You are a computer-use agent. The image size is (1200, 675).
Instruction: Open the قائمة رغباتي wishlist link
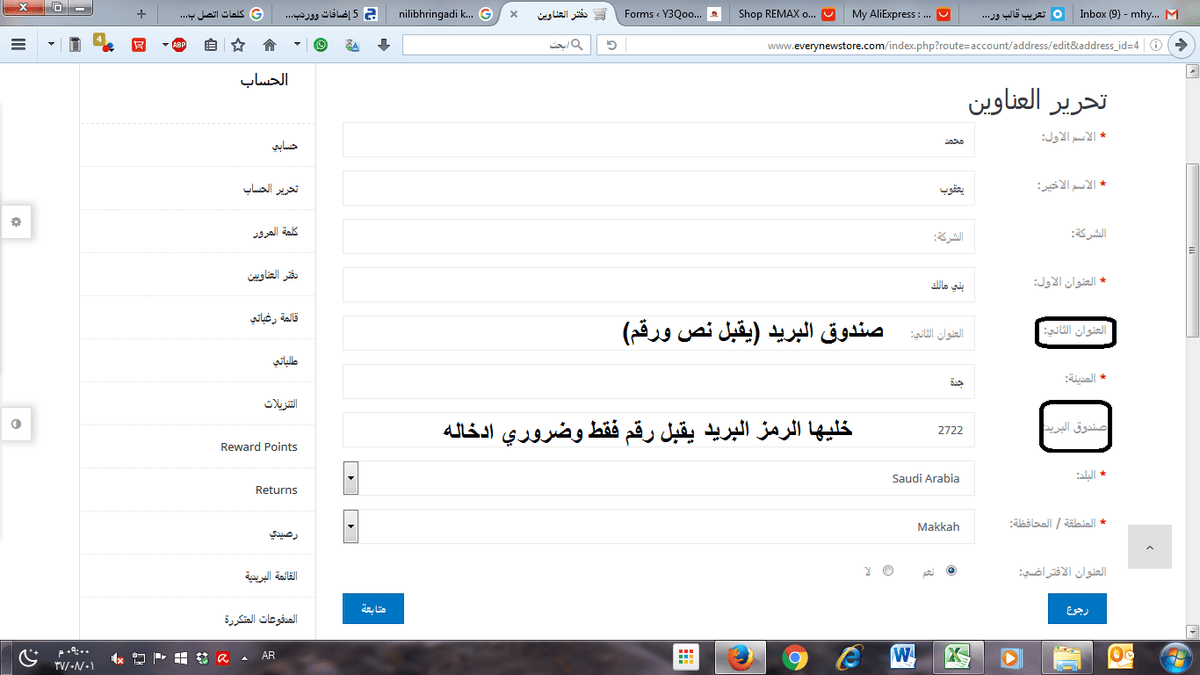pyautogui.click(x=275, y=319)
